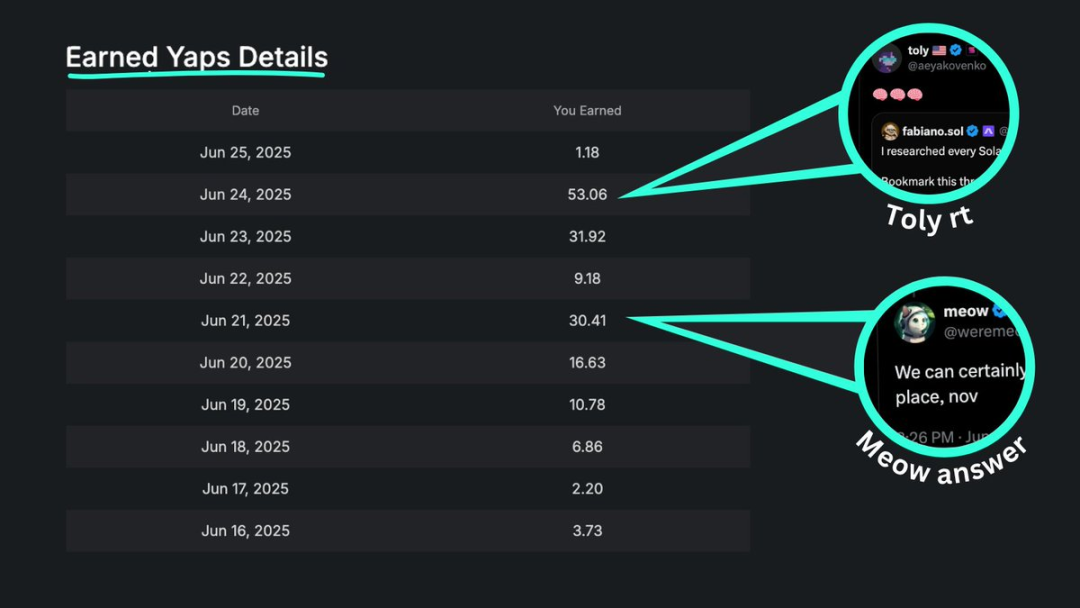Select the Jun 24, 2025 date cell
The image size is (1080, 608).
point(245,195)
